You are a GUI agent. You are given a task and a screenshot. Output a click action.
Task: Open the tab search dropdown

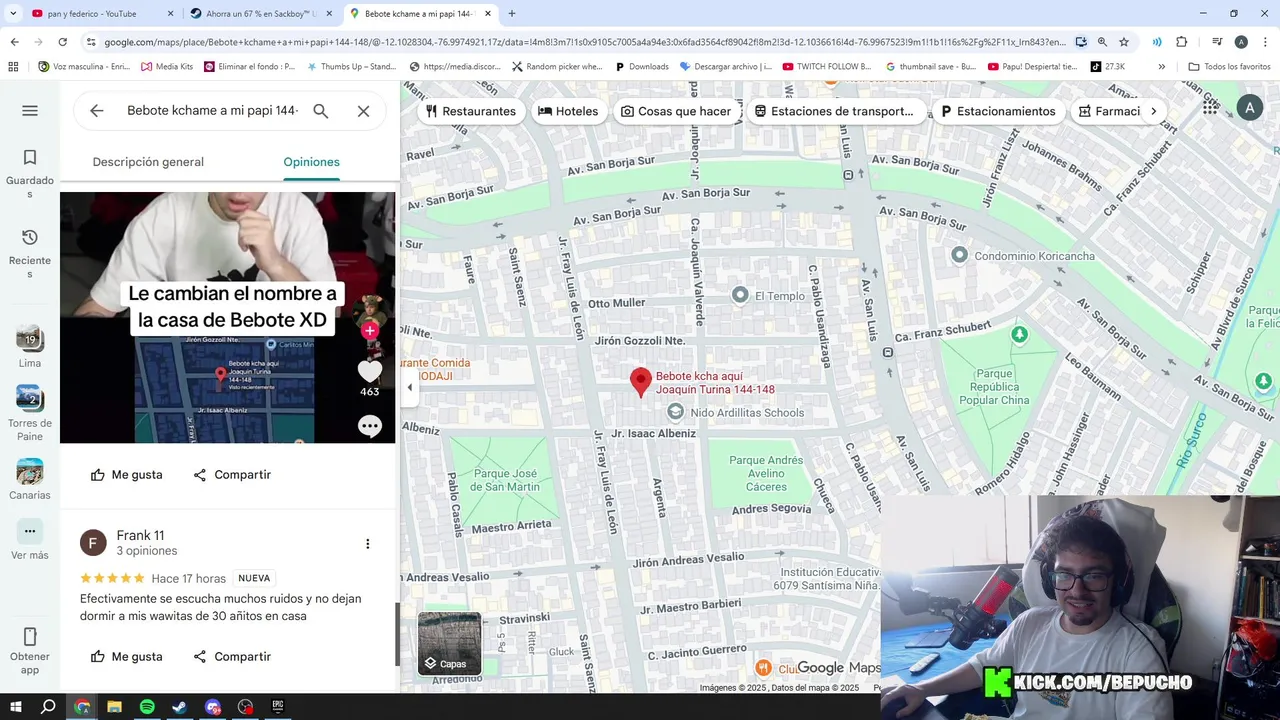tap(13, 14)
